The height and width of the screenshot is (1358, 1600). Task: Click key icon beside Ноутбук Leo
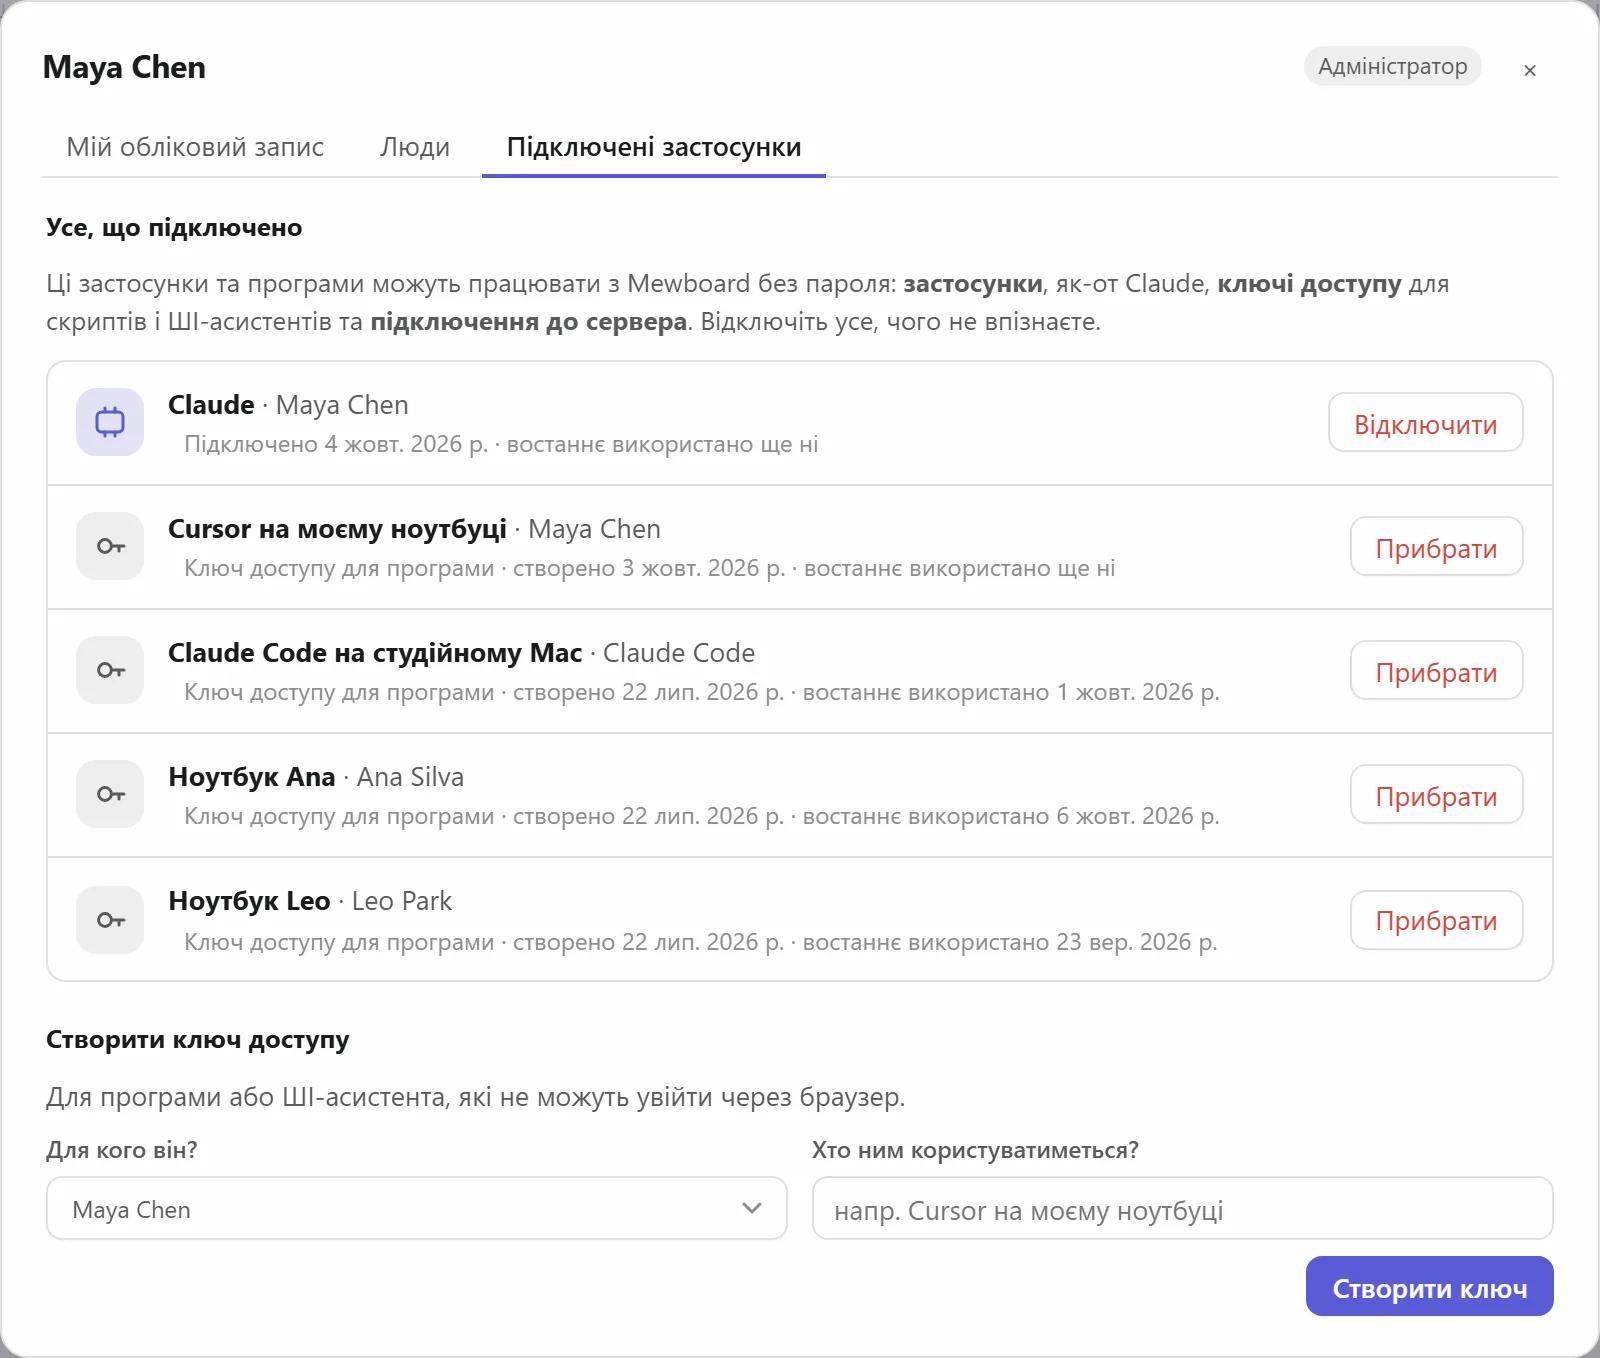click(x=110, y=920)
